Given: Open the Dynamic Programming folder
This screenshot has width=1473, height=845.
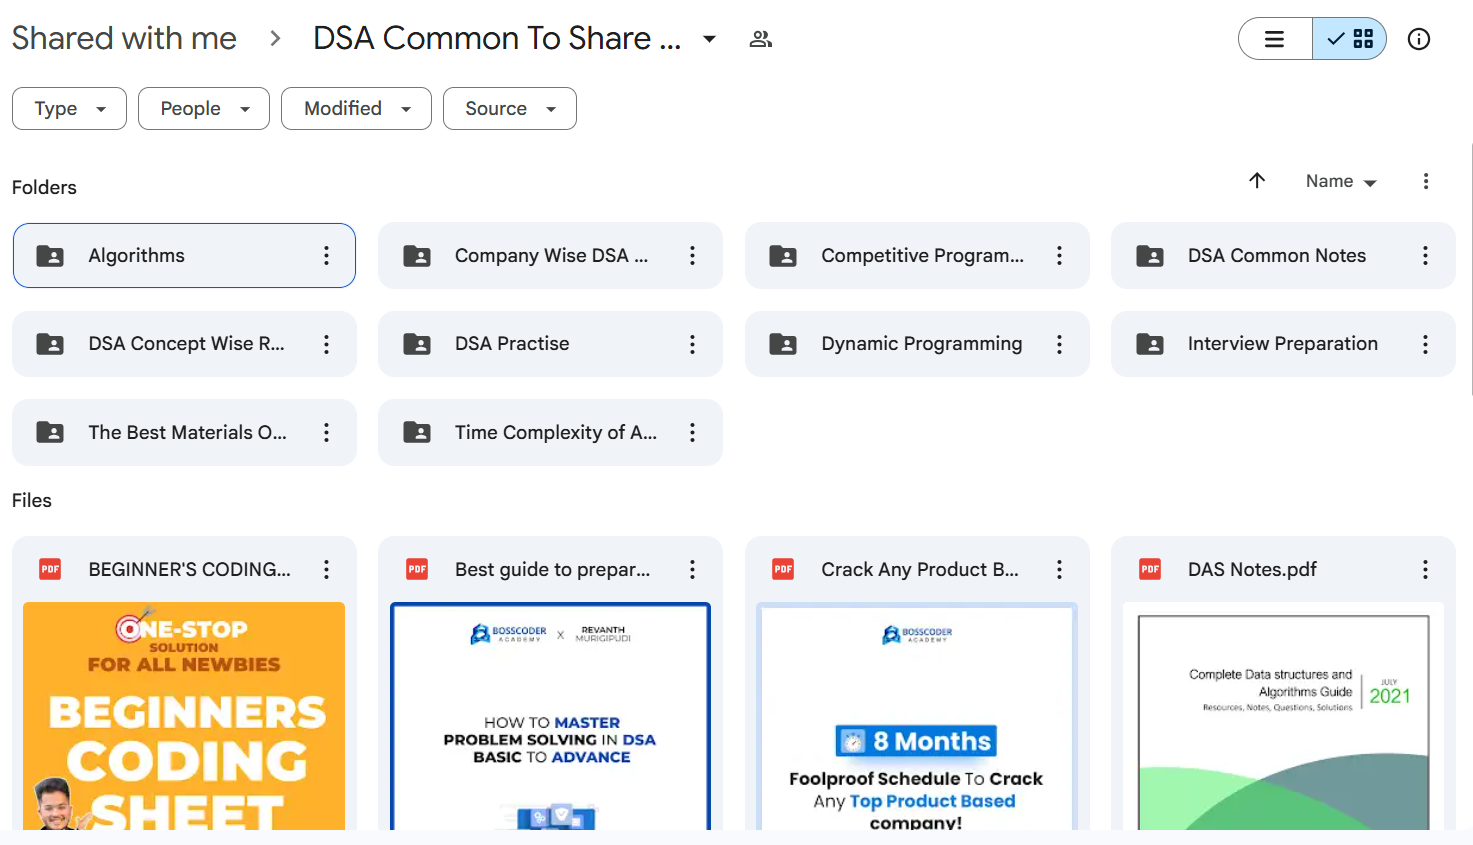Looking at the screenshot, I should click(920, 344).
